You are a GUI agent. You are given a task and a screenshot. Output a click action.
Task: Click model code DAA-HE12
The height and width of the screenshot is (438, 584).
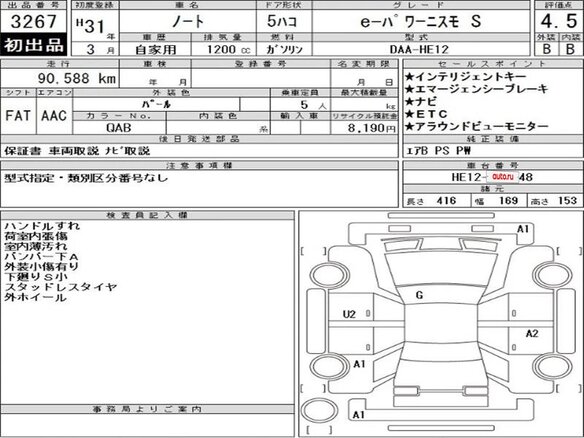coord(419,49)
